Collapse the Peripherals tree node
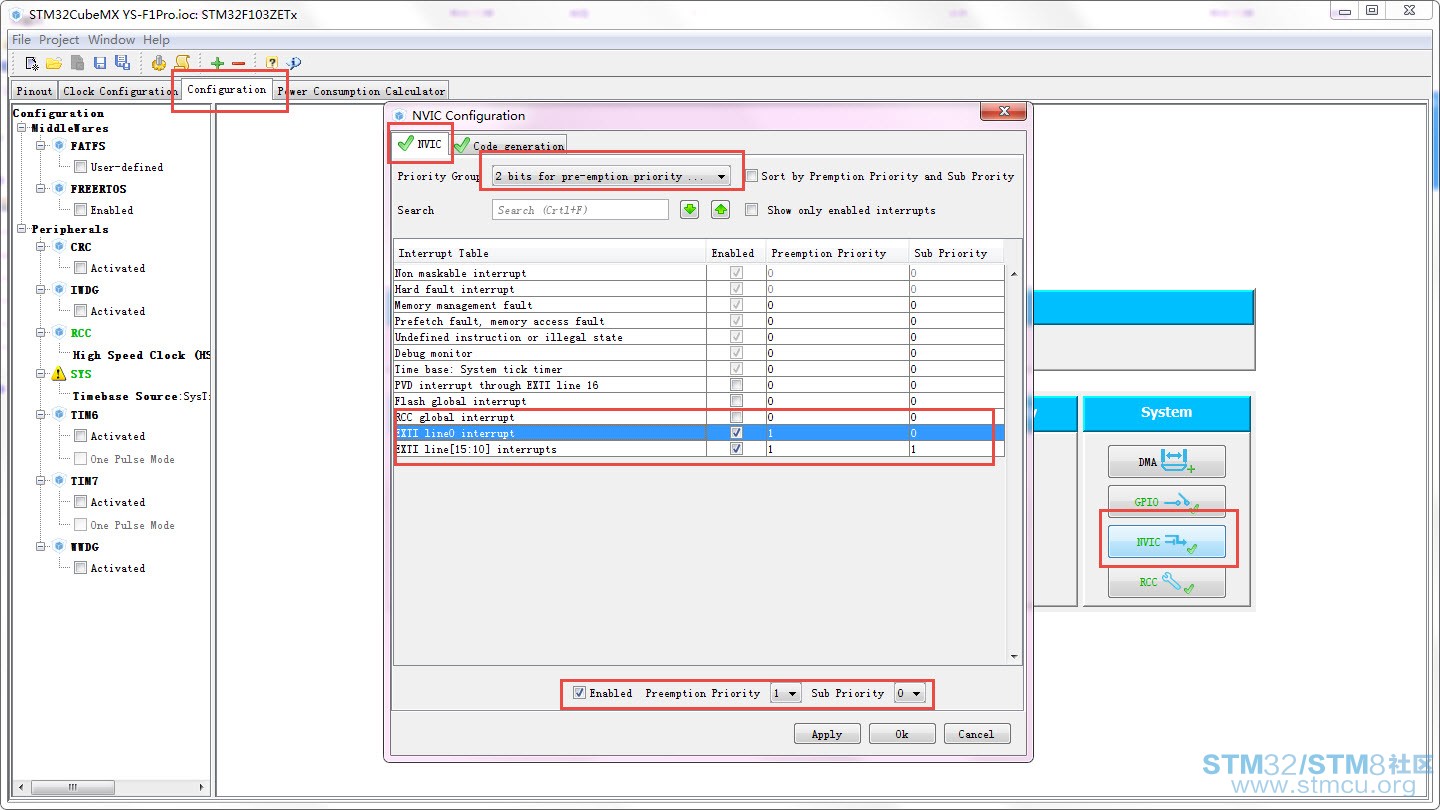 point(22,229)
